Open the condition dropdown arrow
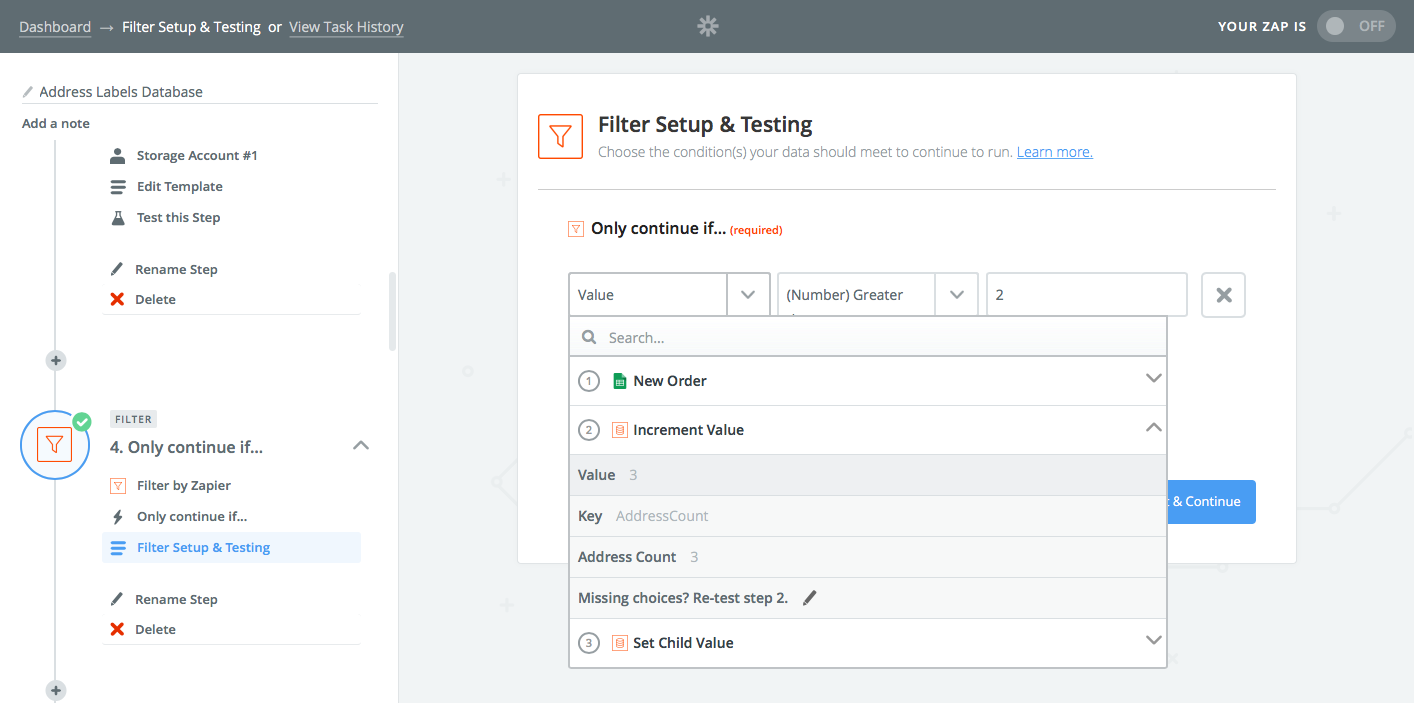Screen dimensions: 1414x703 (957, 295)
